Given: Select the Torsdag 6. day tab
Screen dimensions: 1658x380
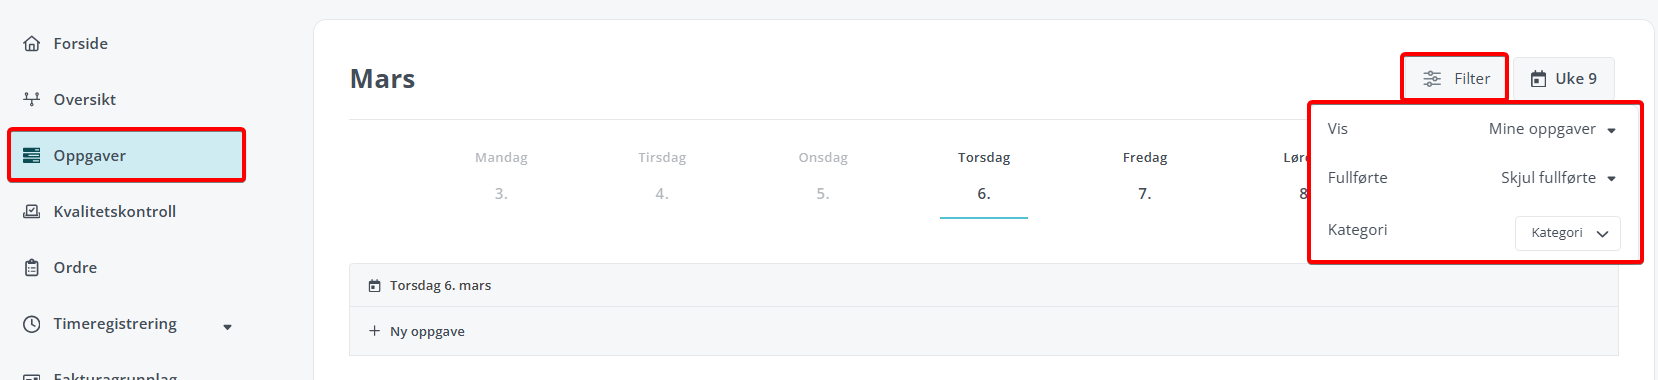Looking at the screenshot, I should (x=984, y=176).
